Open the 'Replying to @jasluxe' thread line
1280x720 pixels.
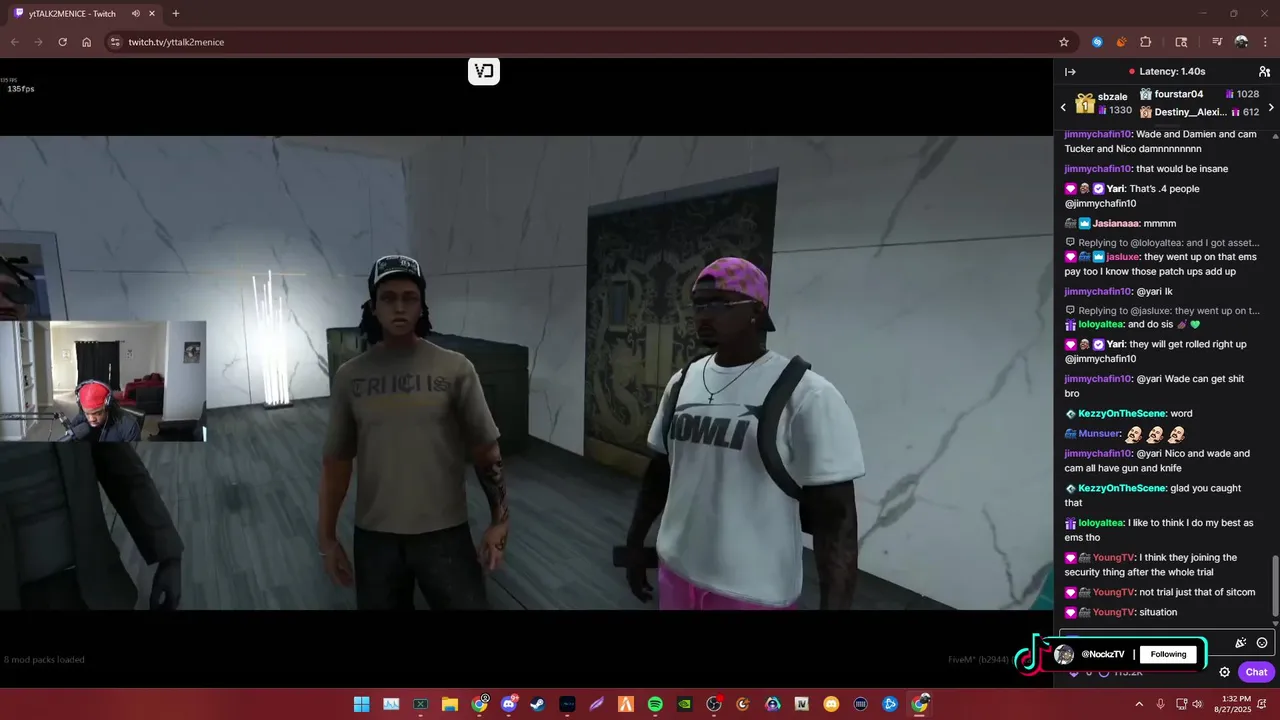point(1163,311)
